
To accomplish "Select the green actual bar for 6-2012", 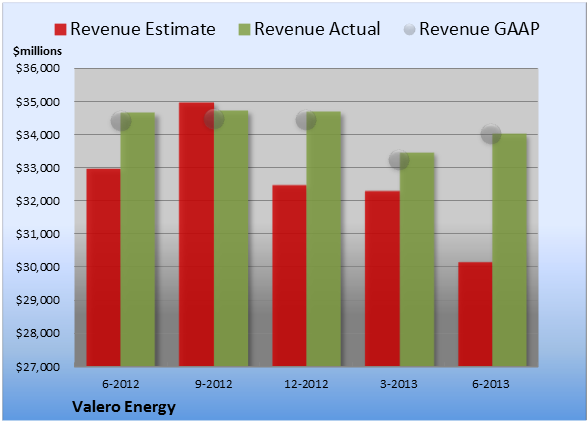I will [x=138, y=239].
